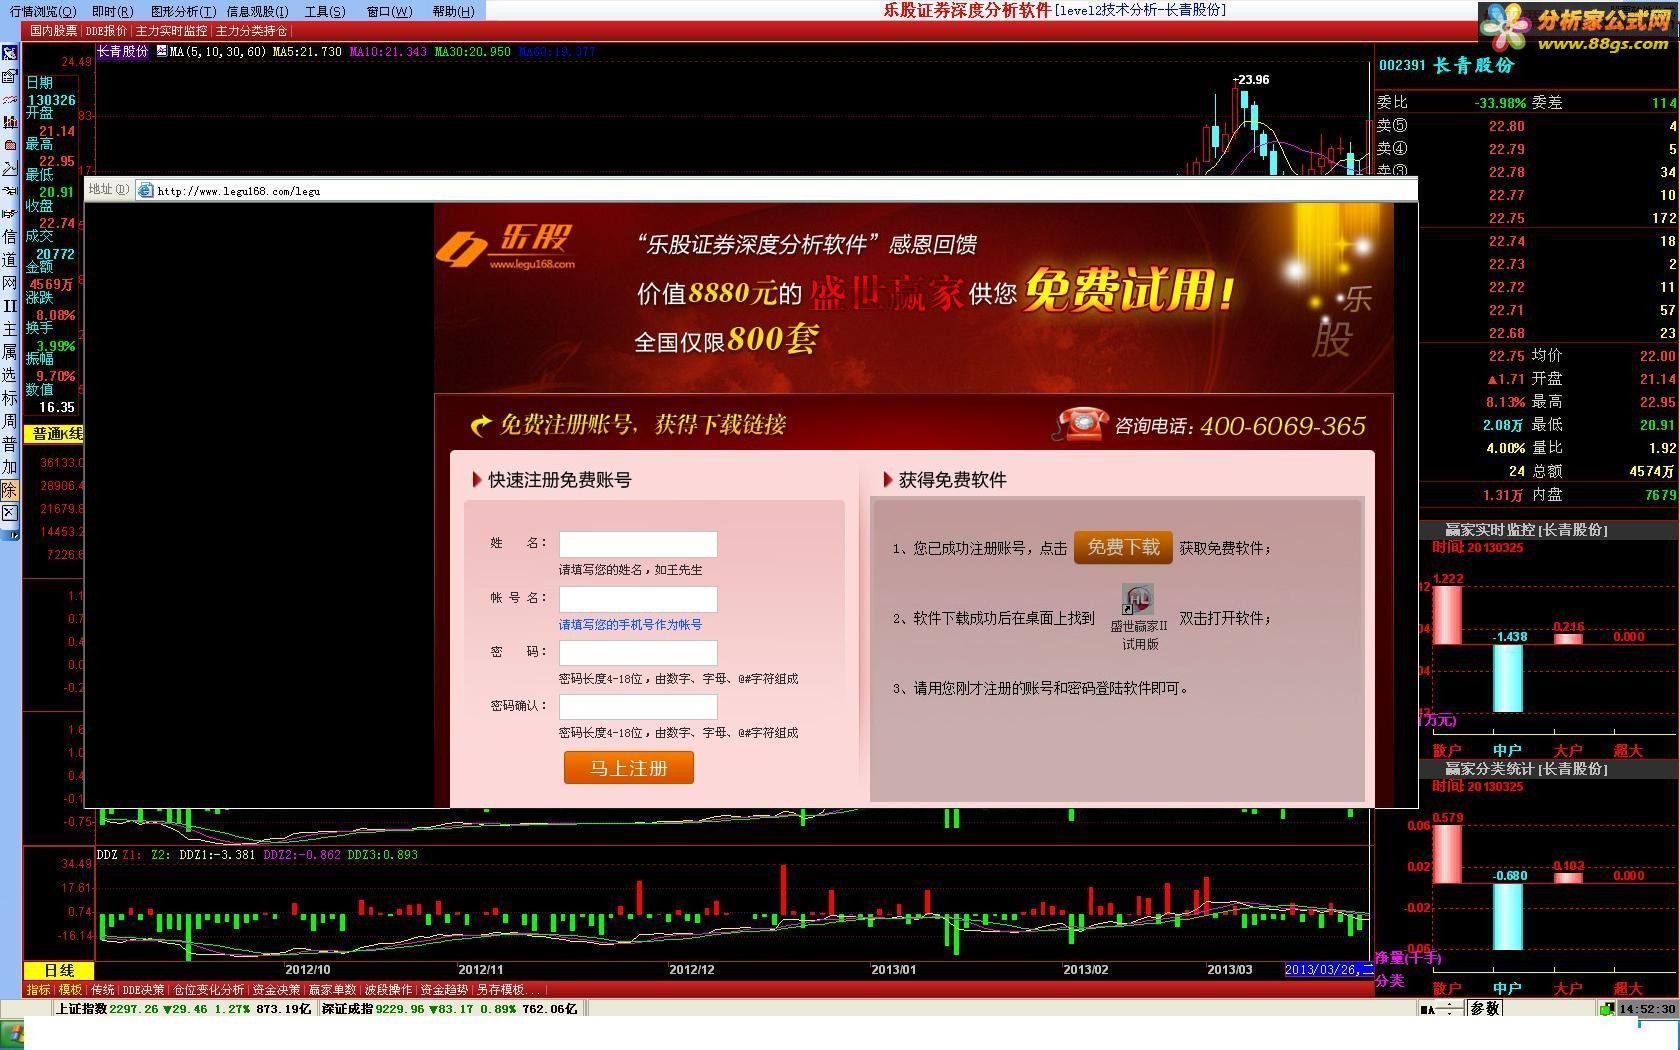The width and height of the screenshot is (1680, 1050).
Task: Click the small icon before MA(5,10,30,60)
Action: click(x=161, y=51)
